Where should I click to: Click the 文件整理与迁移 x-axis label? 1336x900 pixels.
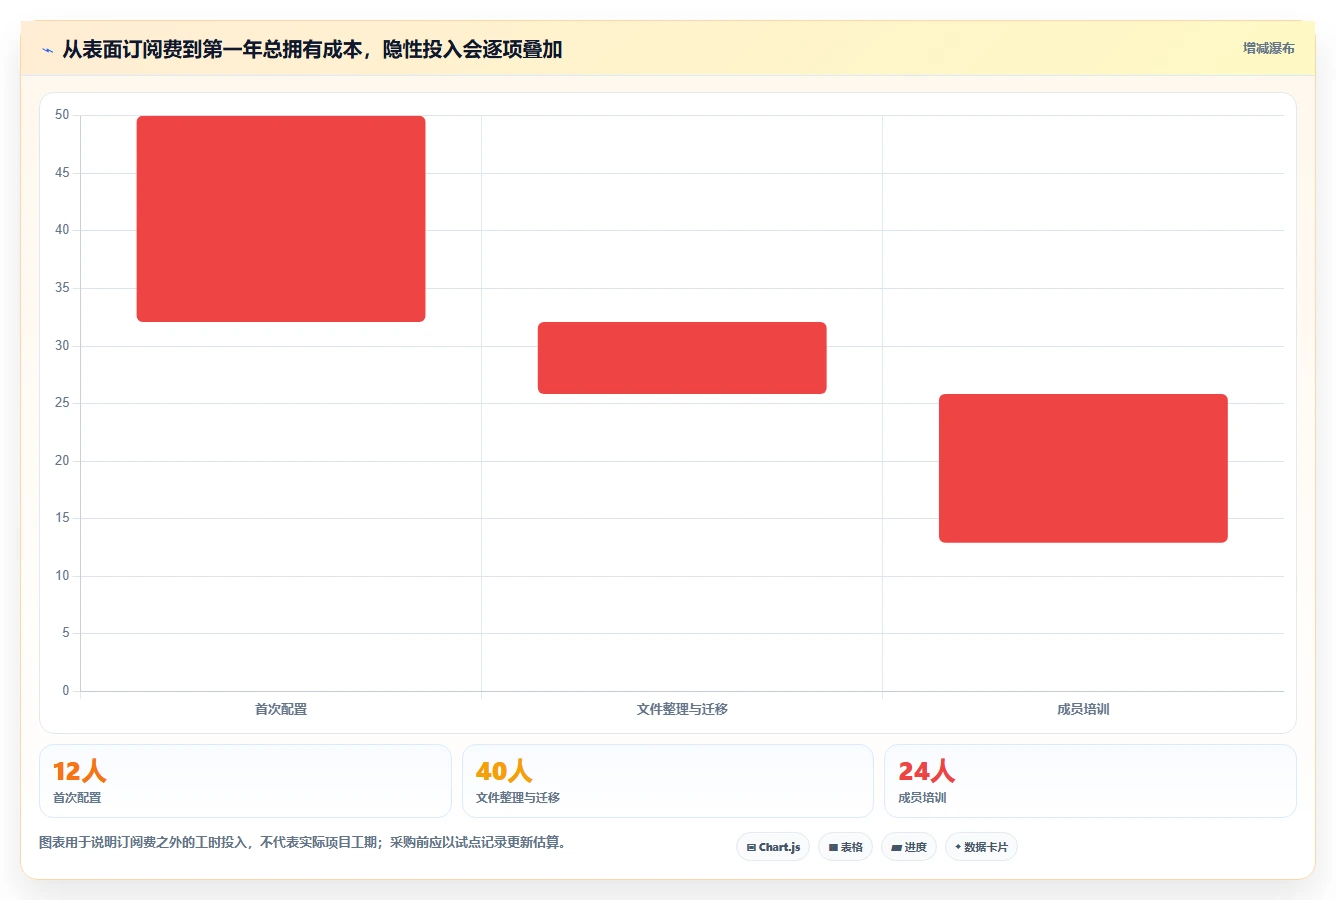pos(682,709)
